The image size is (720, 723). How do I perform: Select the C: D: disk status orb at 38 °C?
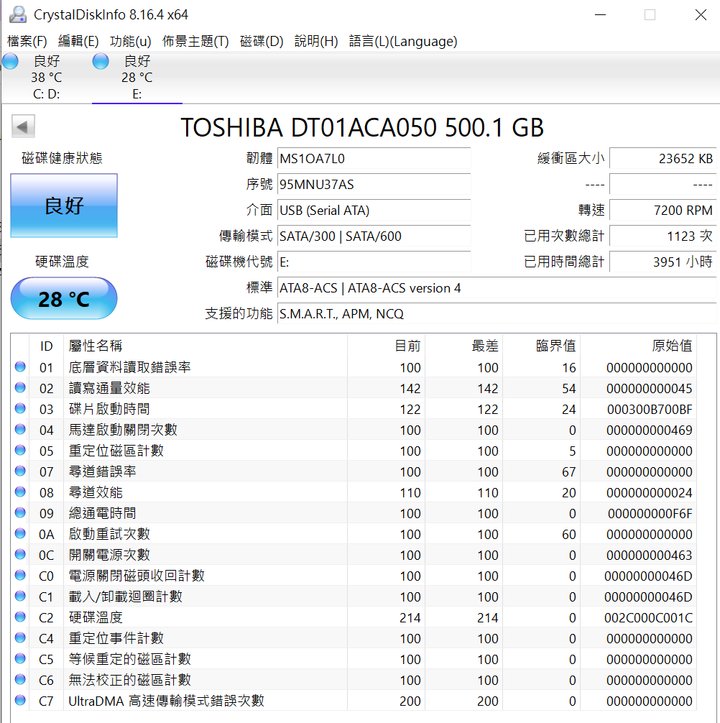click(10, 61)
